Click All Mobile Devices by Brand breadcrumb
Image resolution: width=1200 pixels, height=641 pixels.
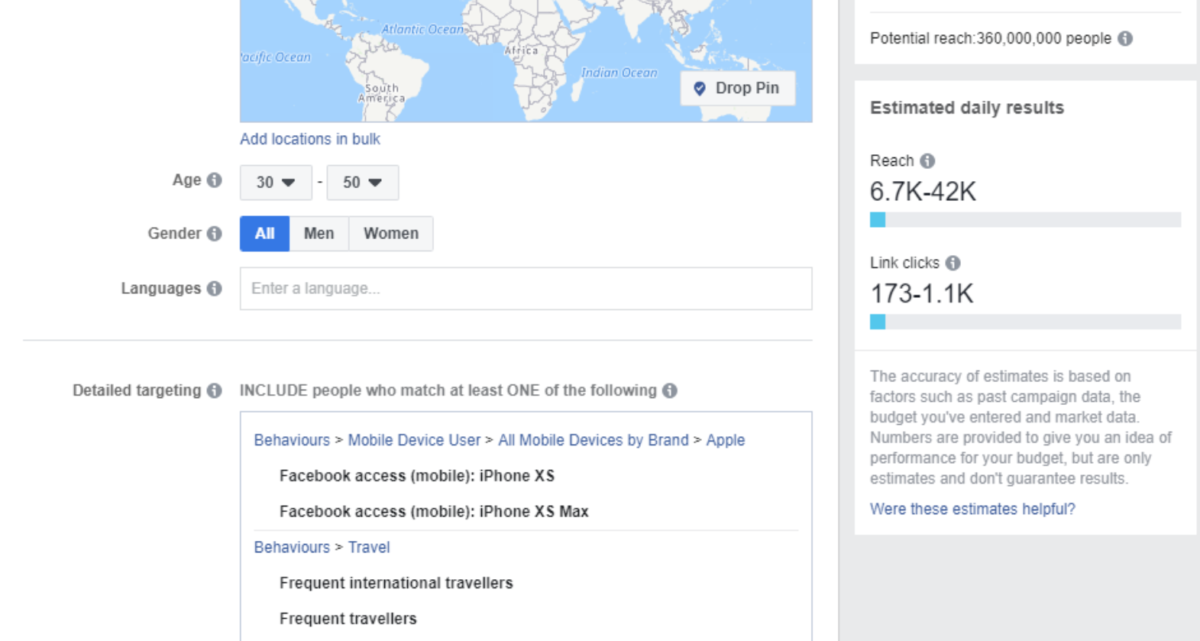(x=593, y=440)
